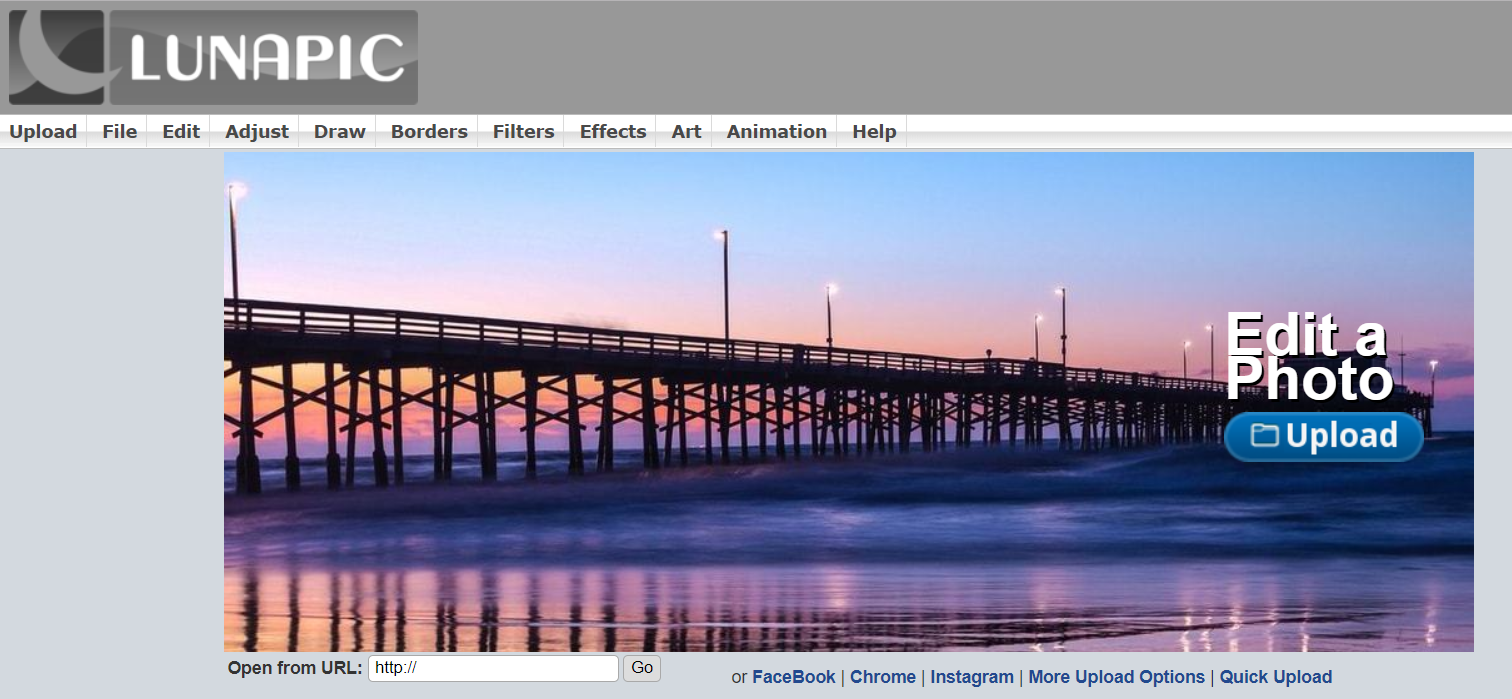Open the Filters menu
This screenshot has width=1512, height=699.
point(523,132)
